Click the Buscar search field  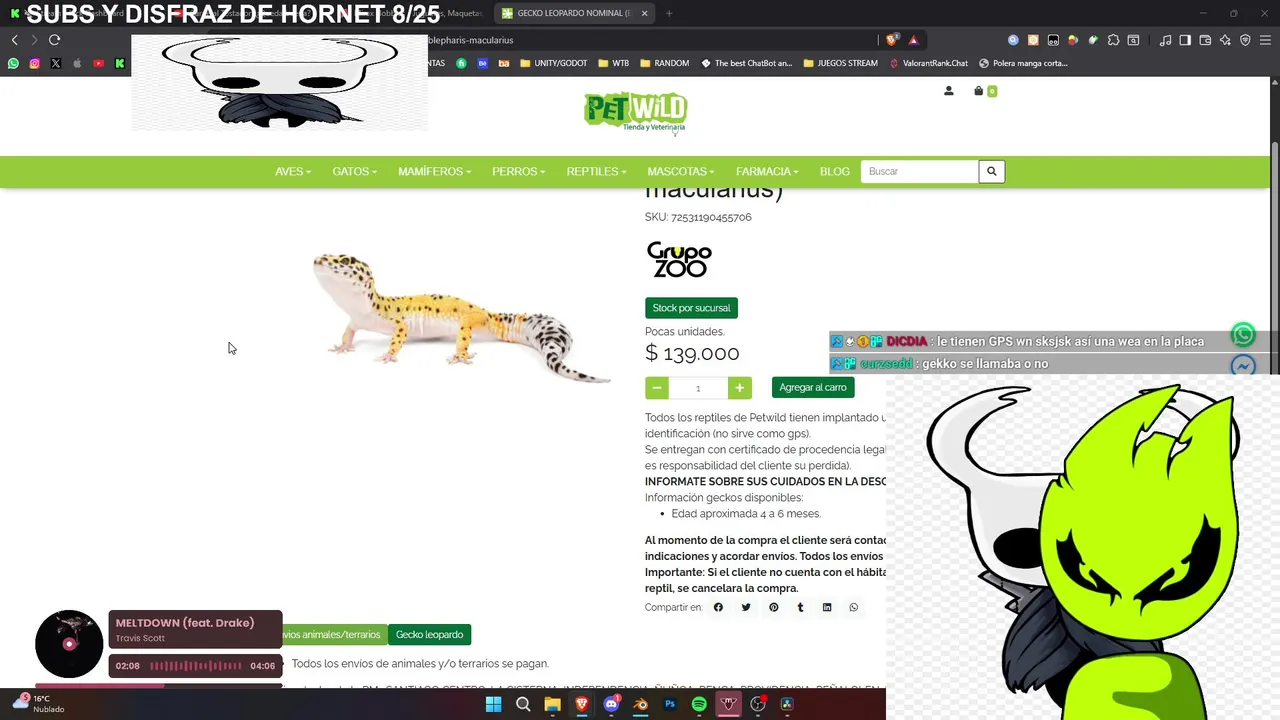point(919,172)
